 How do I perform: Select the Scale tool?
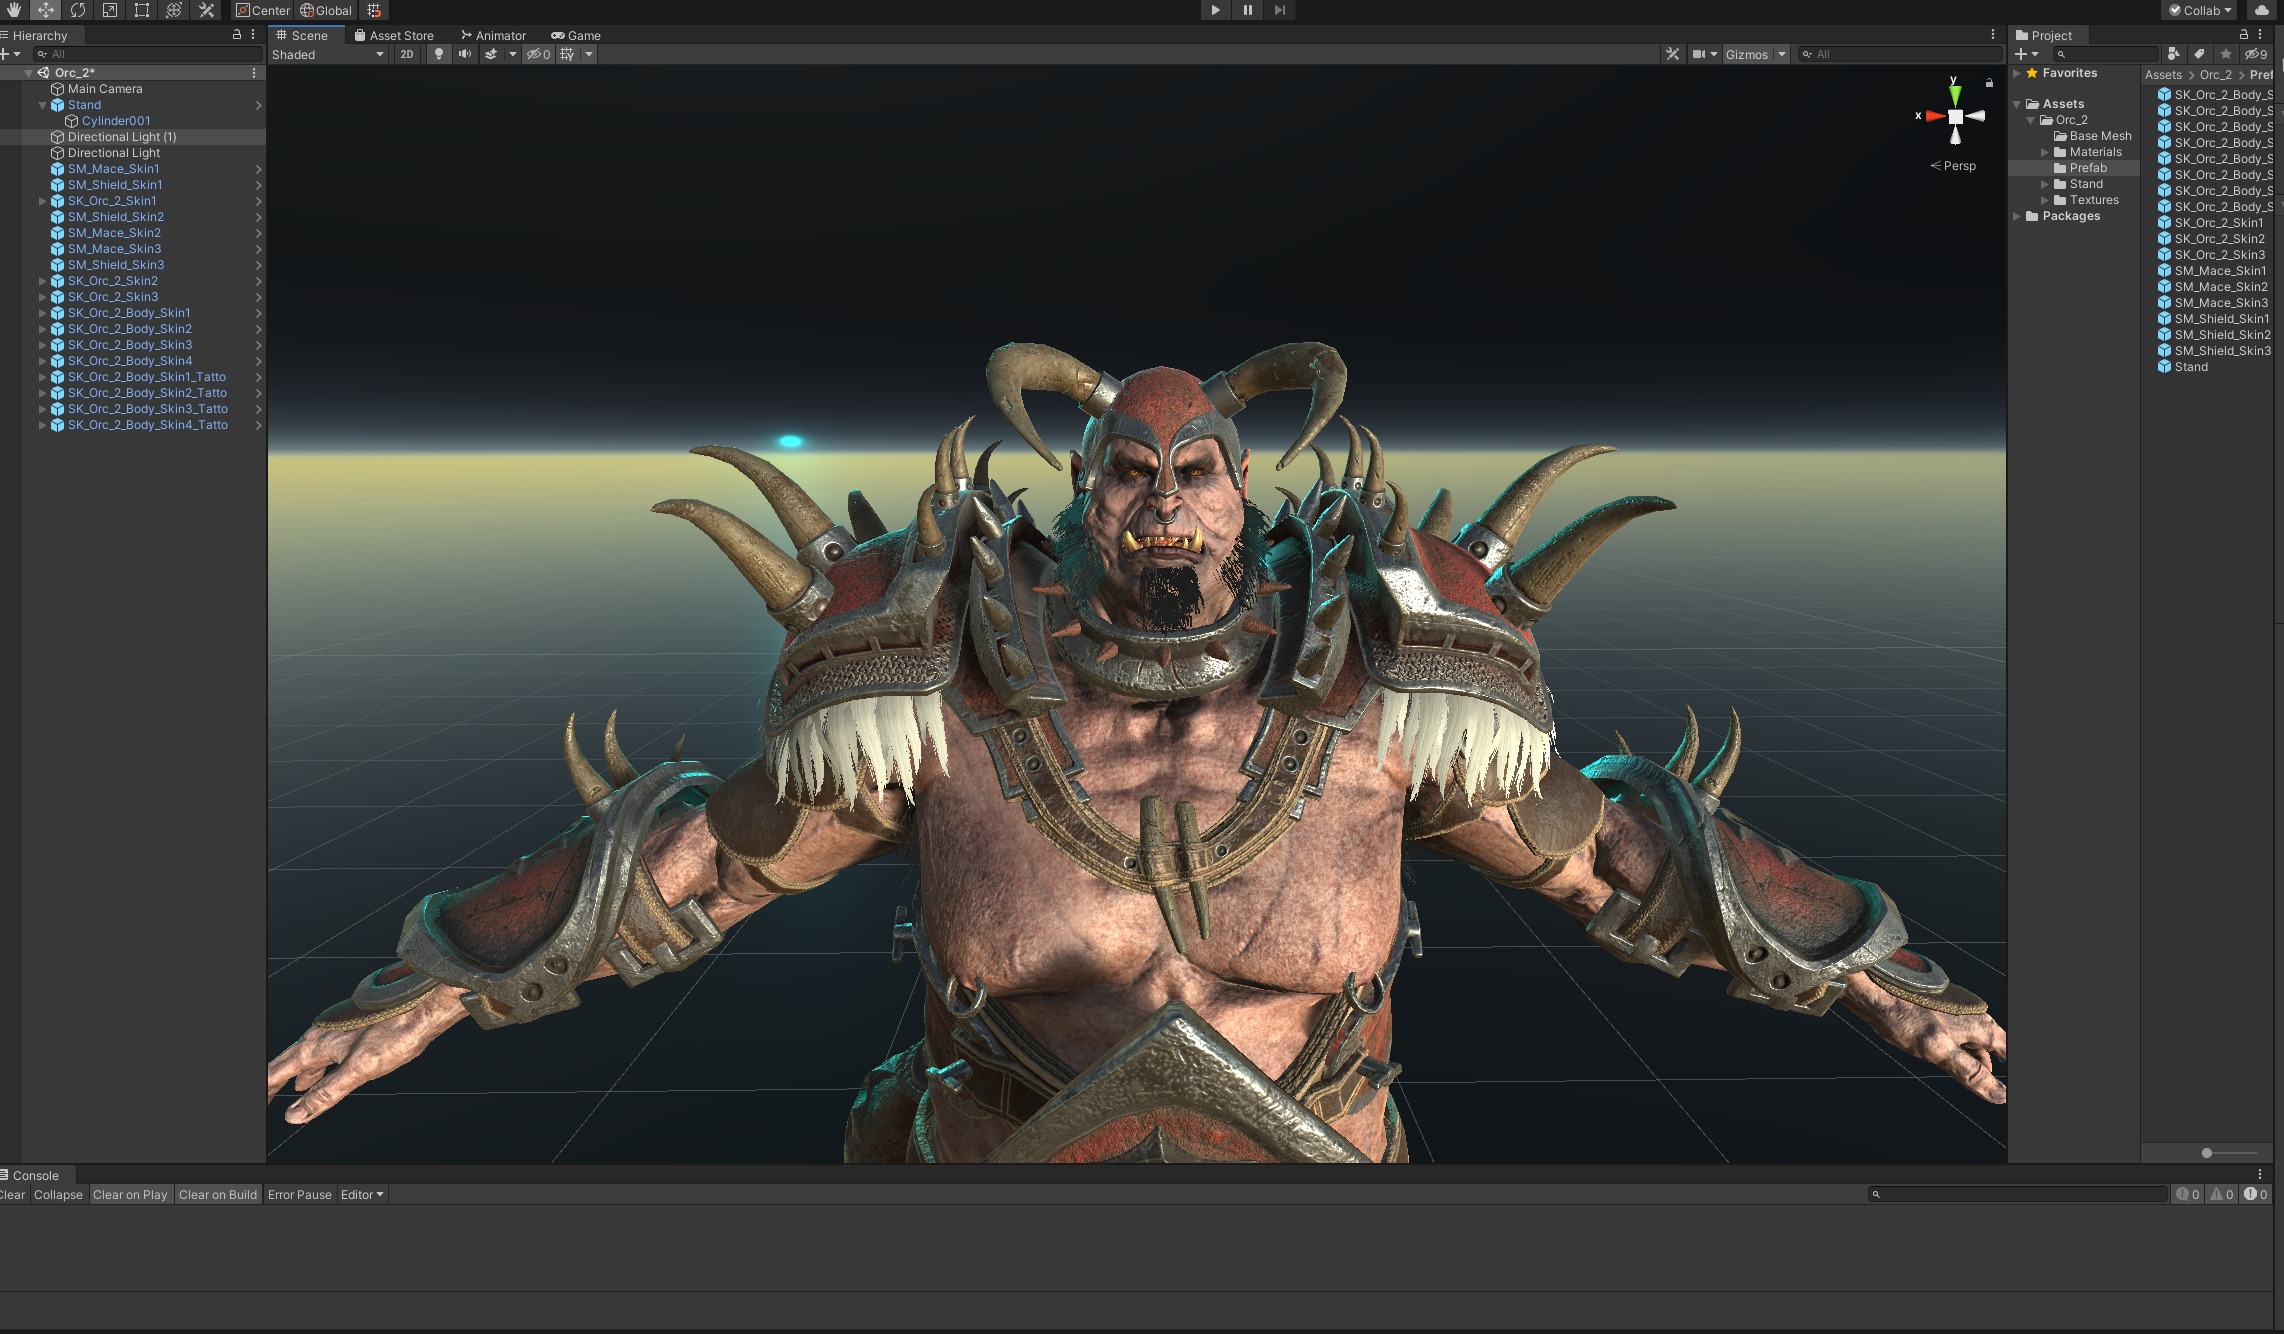tap(110, 10)
